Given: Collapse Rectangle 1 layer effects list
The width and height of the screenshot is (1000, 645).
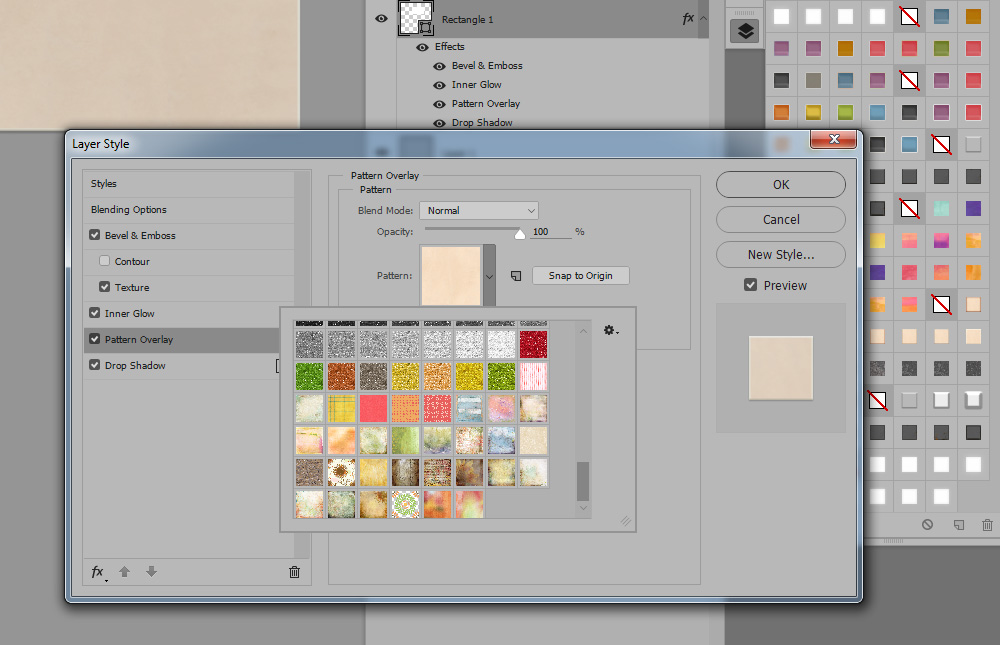Looking at the screenshot, I should [703, 19].
